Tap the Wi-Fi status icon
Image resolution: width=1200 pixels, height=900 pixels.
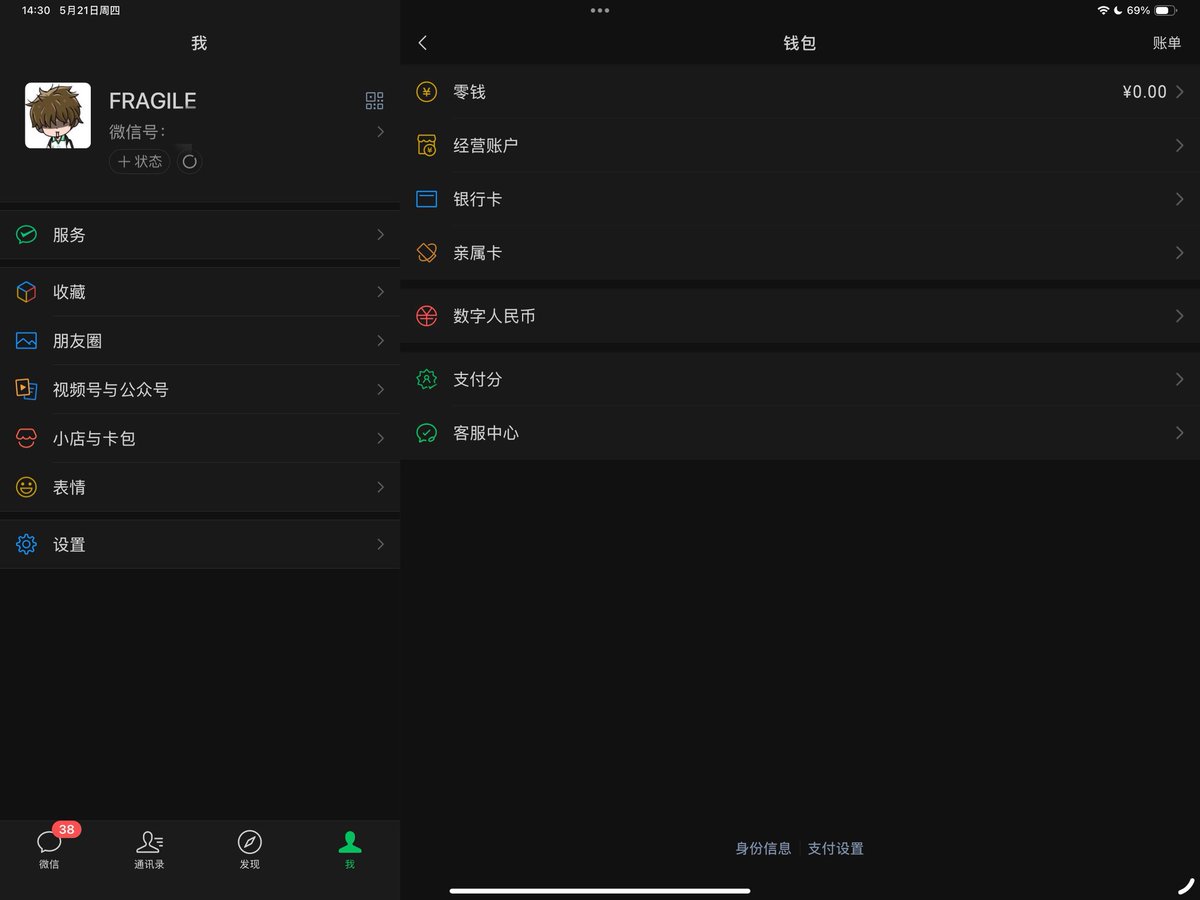click(x=1103, y=10)
